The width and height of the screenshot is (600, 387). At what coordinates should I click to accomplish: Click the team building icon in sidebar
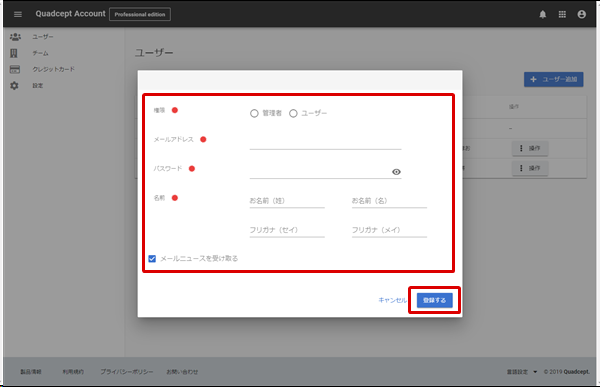coord(14,53)
